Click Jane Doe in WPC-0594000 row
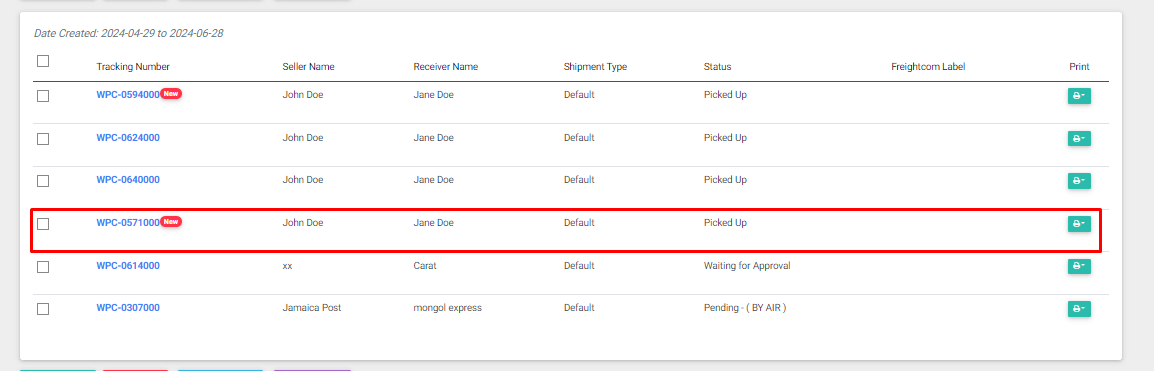 click(433, 95)
